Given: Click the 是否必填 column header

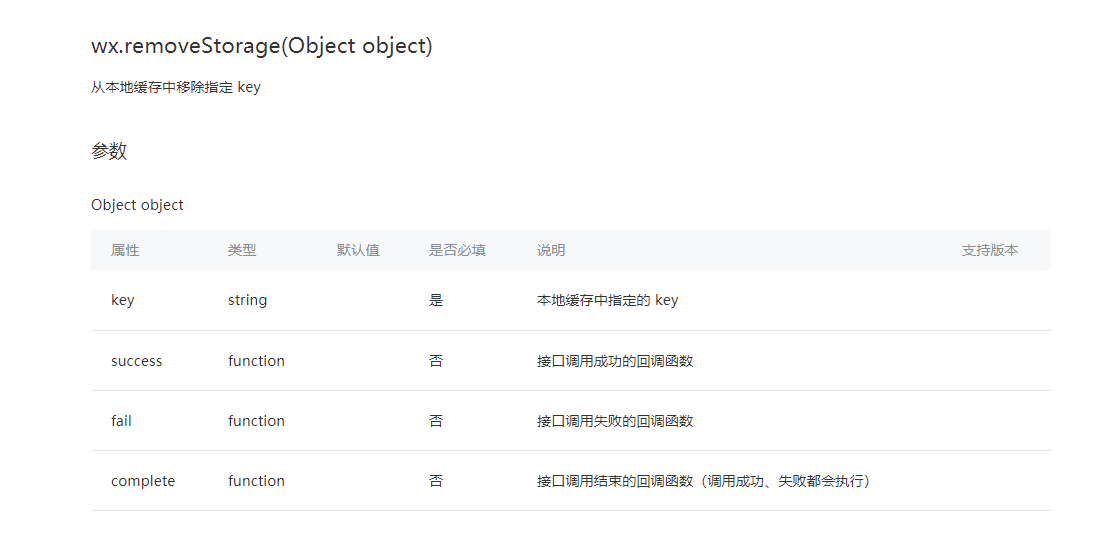Looking at the screenshot, I should tap(457, 250).
